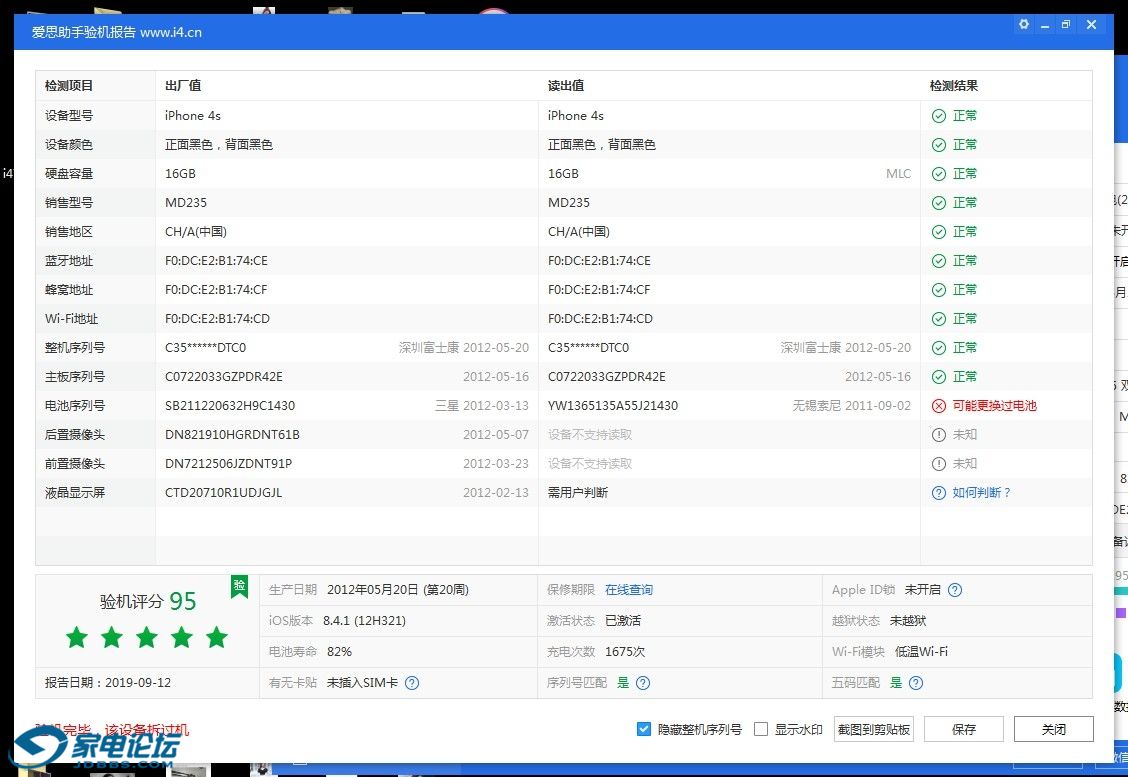
Task: Open 在线查询 warranty link
Action: 628,590
